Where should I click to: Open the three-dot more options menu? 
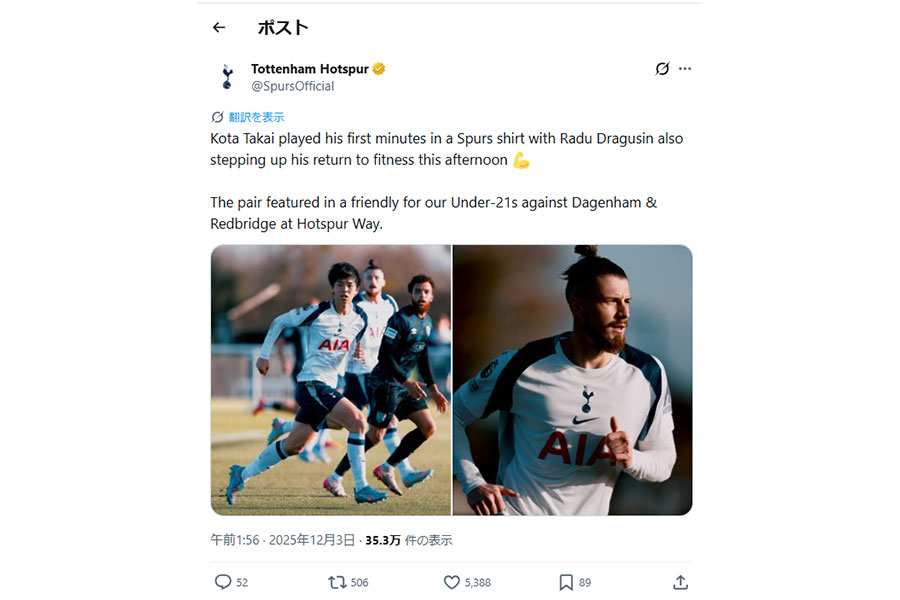[x=685, y=69]
